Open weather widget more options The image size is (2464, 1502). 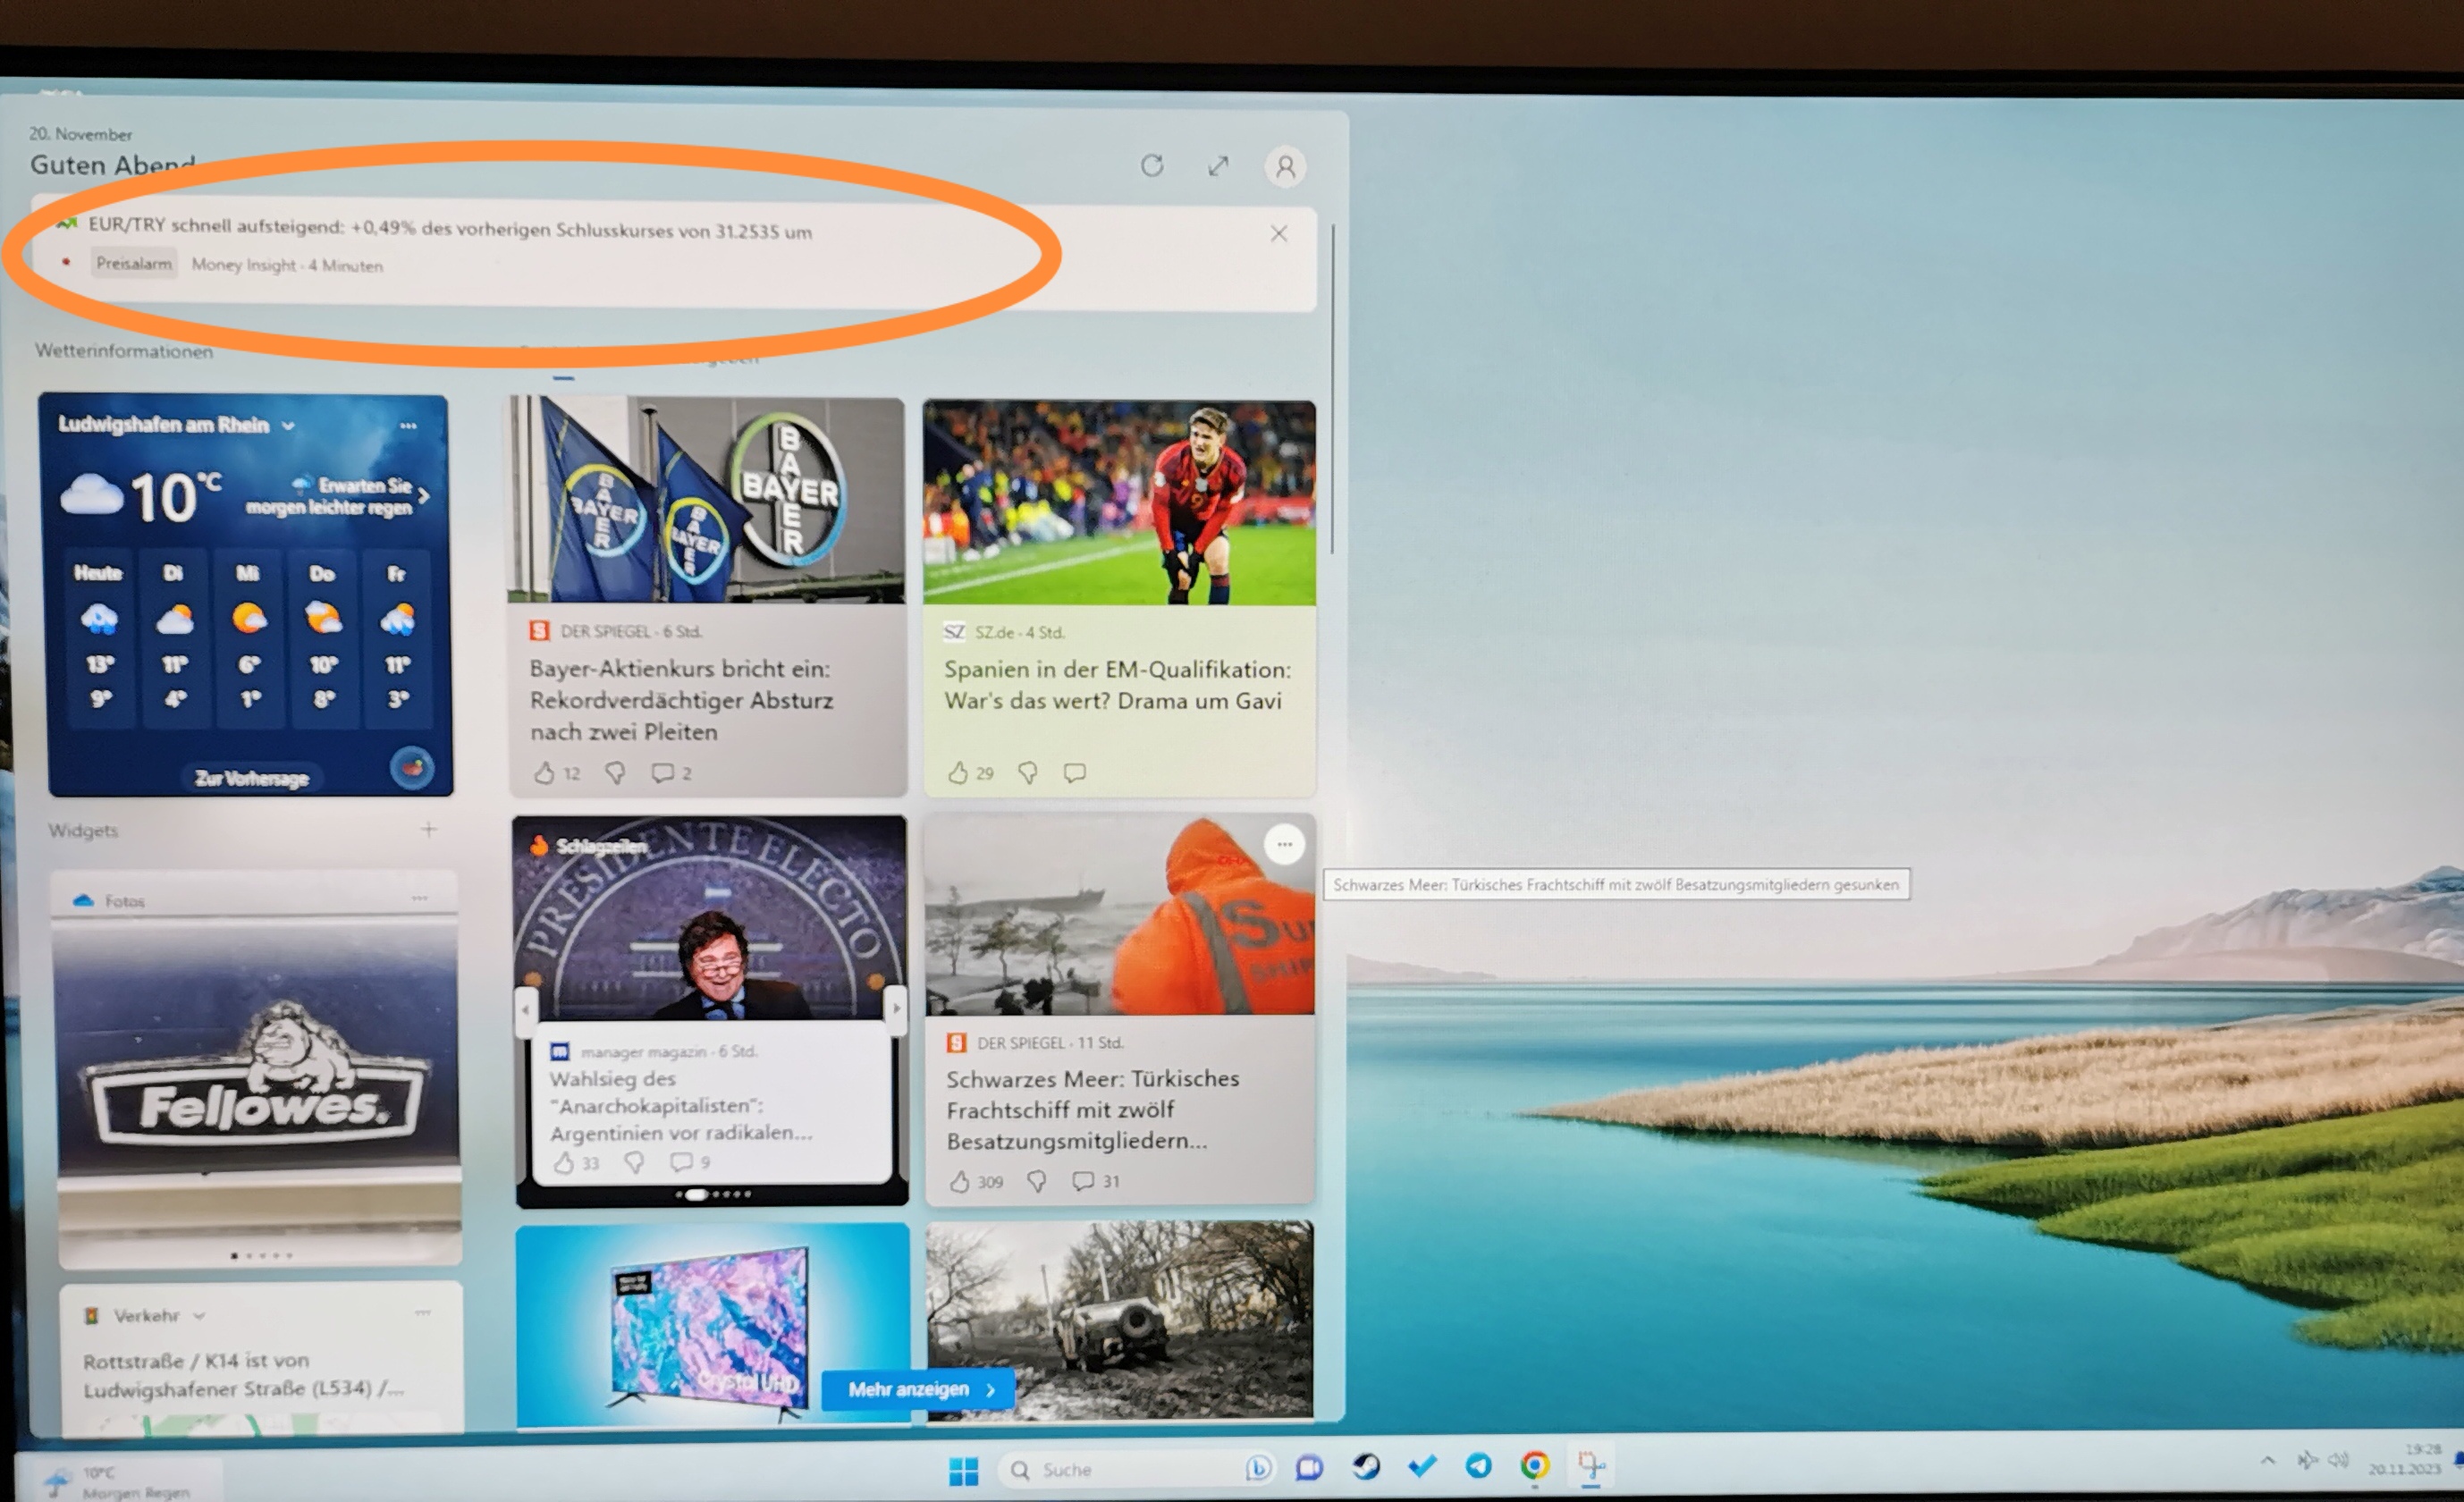click(x=408, y=426)
